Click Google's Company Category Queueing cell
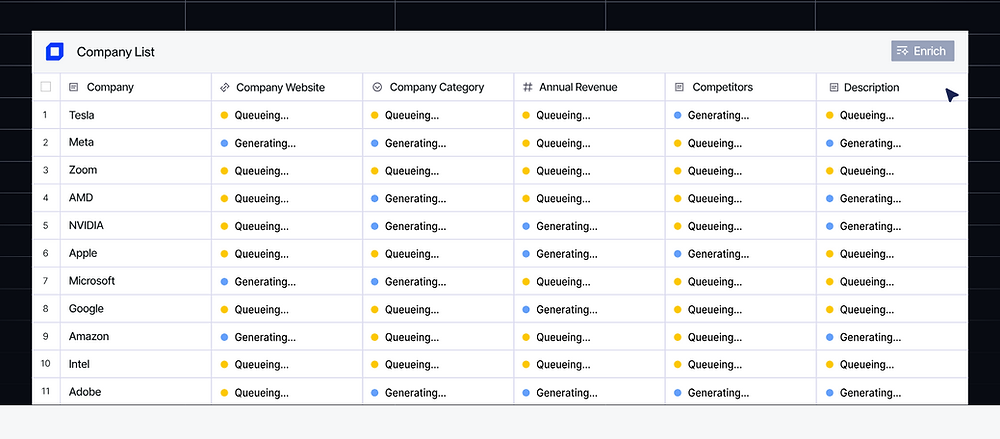Image resolution: width=1000 pixels, height=439 pixels. pyautogui.click(x=438, y=309)
